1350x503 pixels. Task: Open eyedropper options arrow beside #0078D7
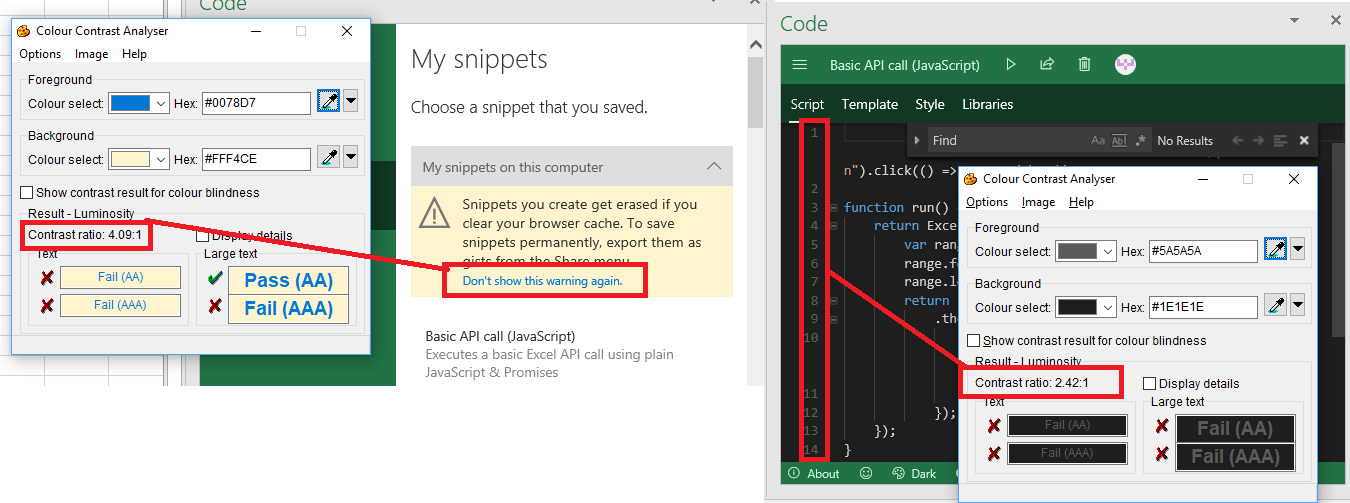coord(351,102)
